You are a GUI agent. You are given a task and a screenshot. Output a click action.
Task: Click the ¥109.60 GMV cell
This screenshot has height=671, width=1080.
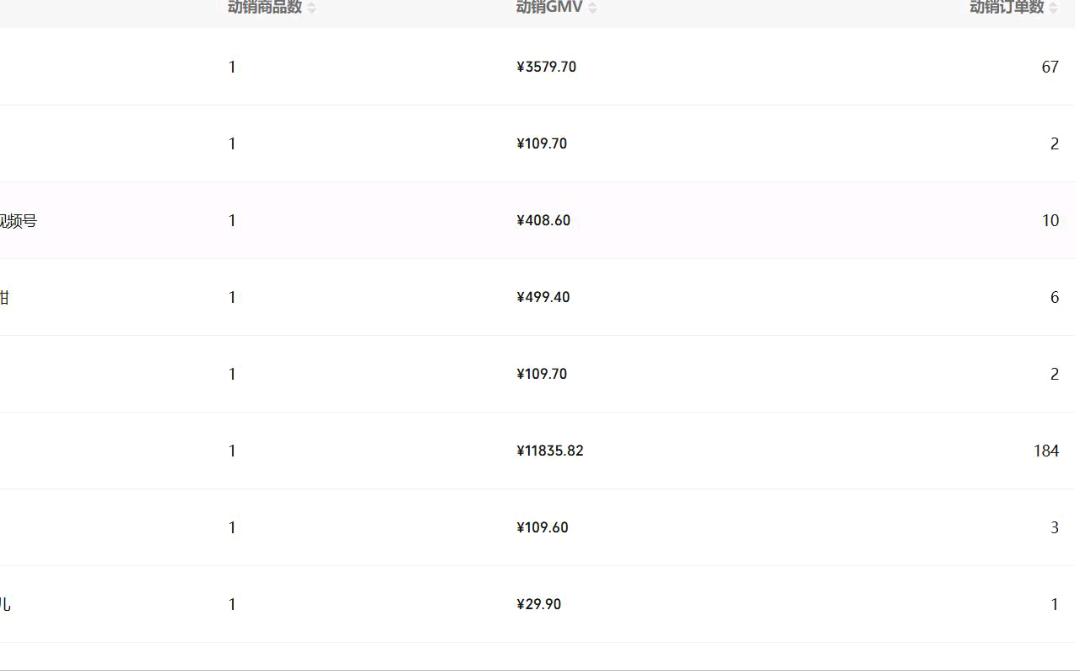tap(542, 528)
